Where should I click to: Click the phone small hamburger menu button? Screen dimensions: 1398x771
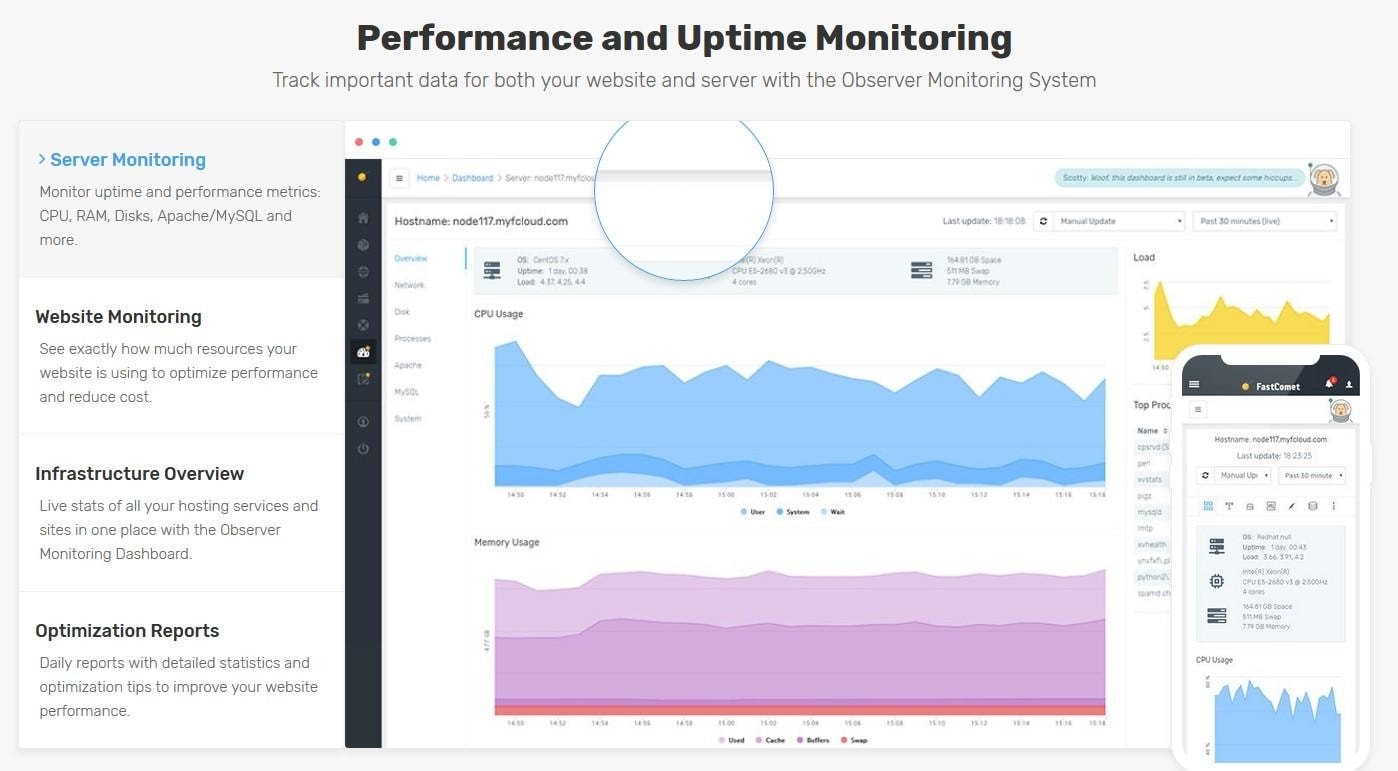(1198, 409)
